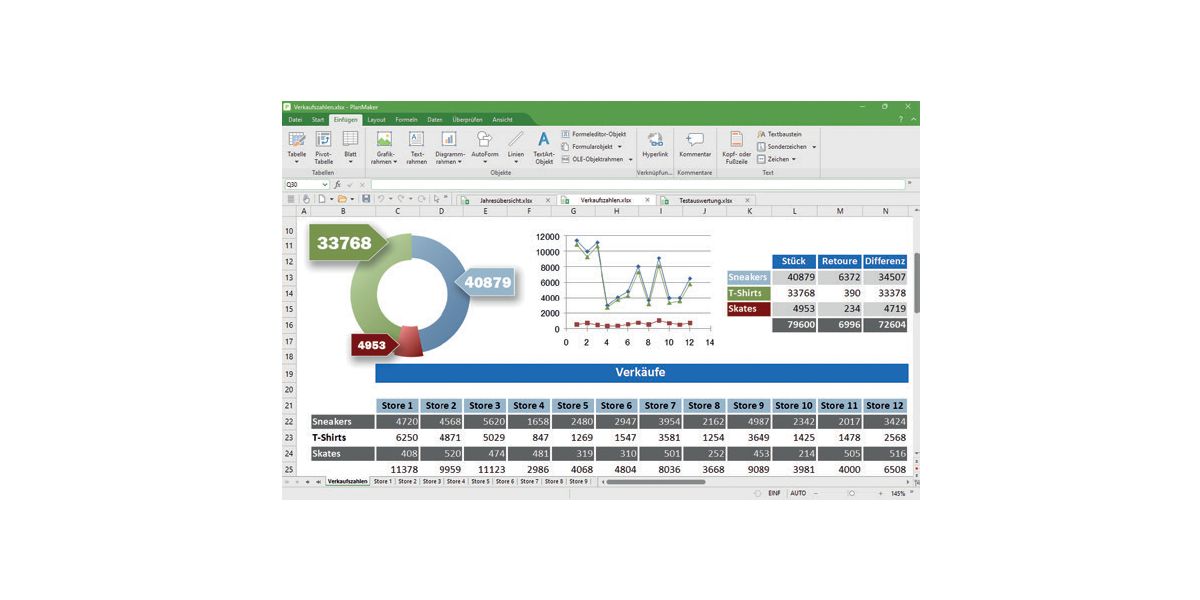The width and height of the screenshot is (1200, 600).
Task: Insert a Pivot-Tabelle
Action: (x=323, y=145)
